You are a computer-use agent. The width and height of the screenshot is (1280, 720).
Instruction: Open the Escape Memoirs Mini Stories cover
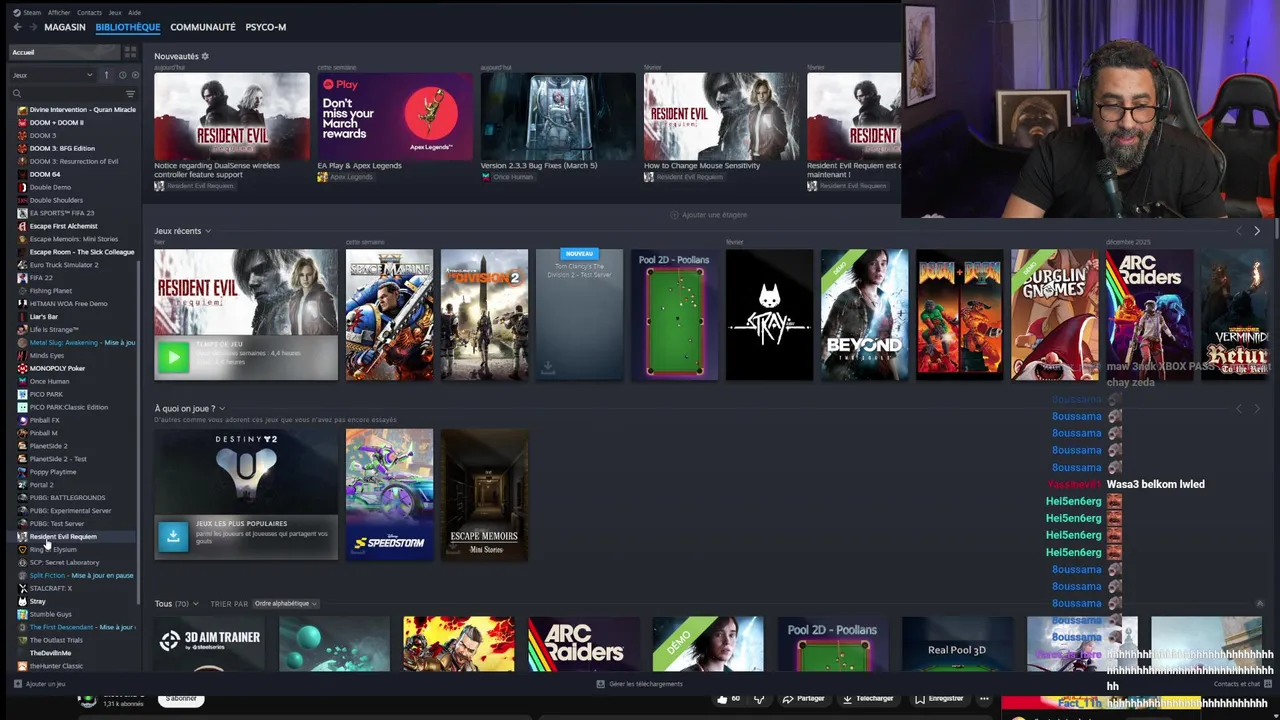484,494
